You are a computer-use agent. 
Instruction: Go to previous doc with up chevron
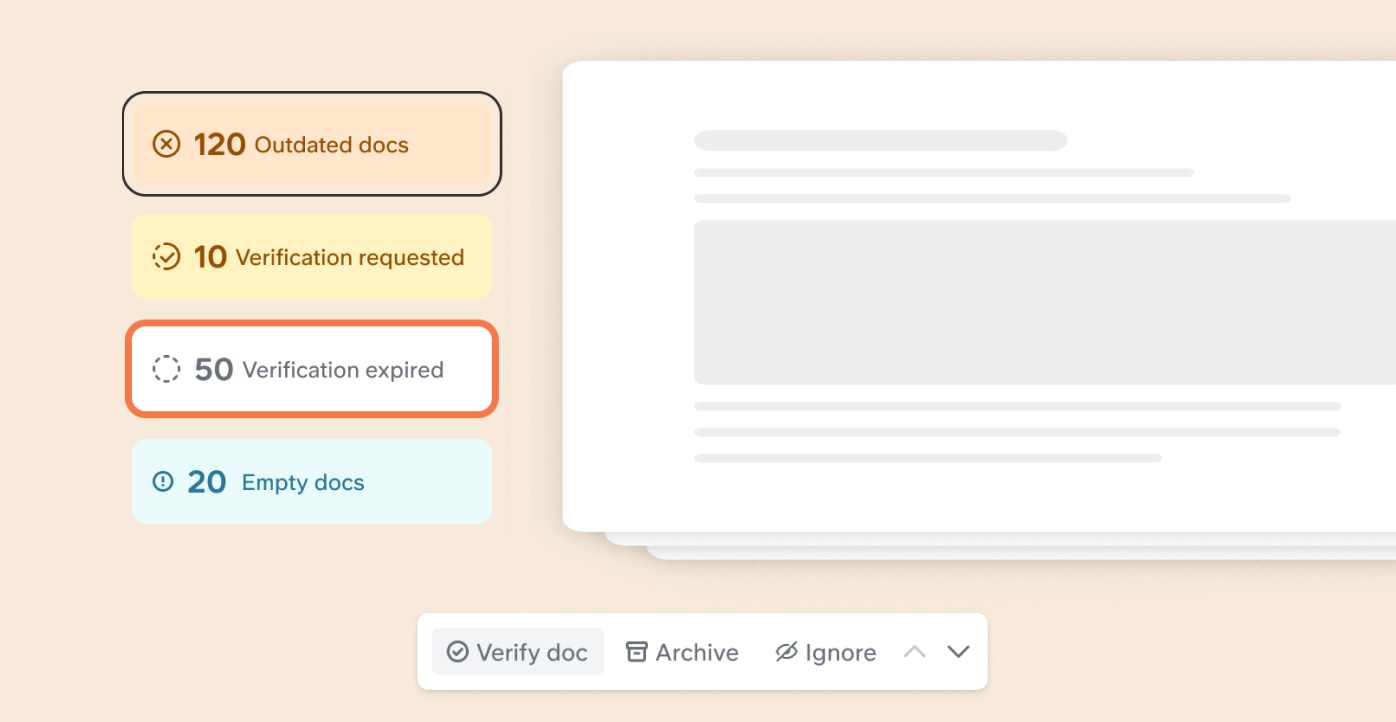(915, 652)
